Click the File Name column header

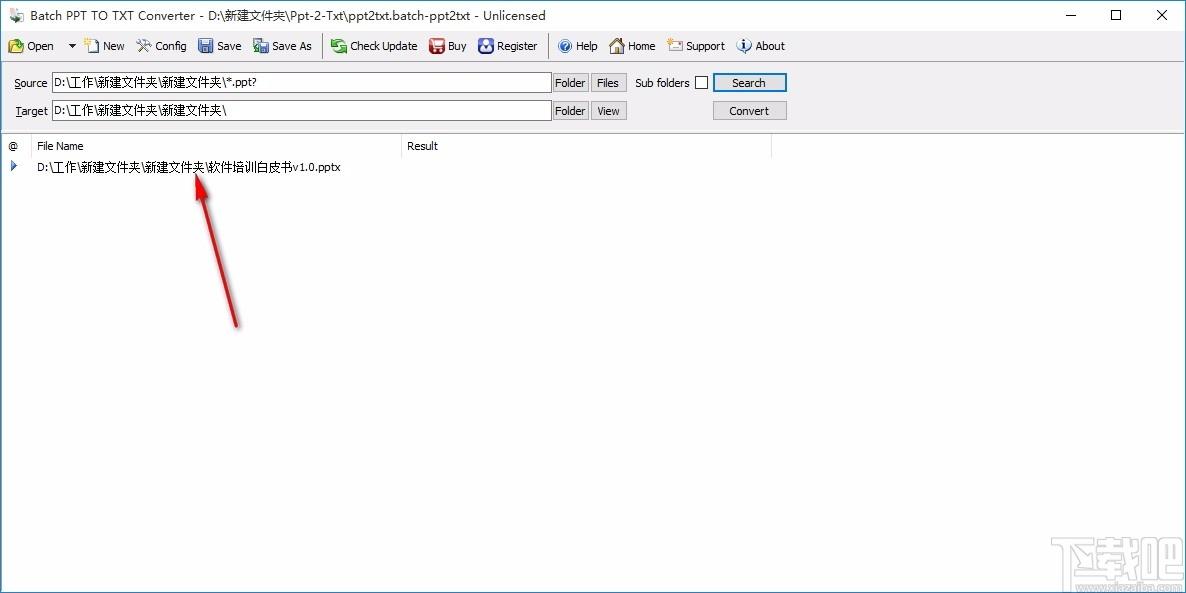click(x=216, y=146)
